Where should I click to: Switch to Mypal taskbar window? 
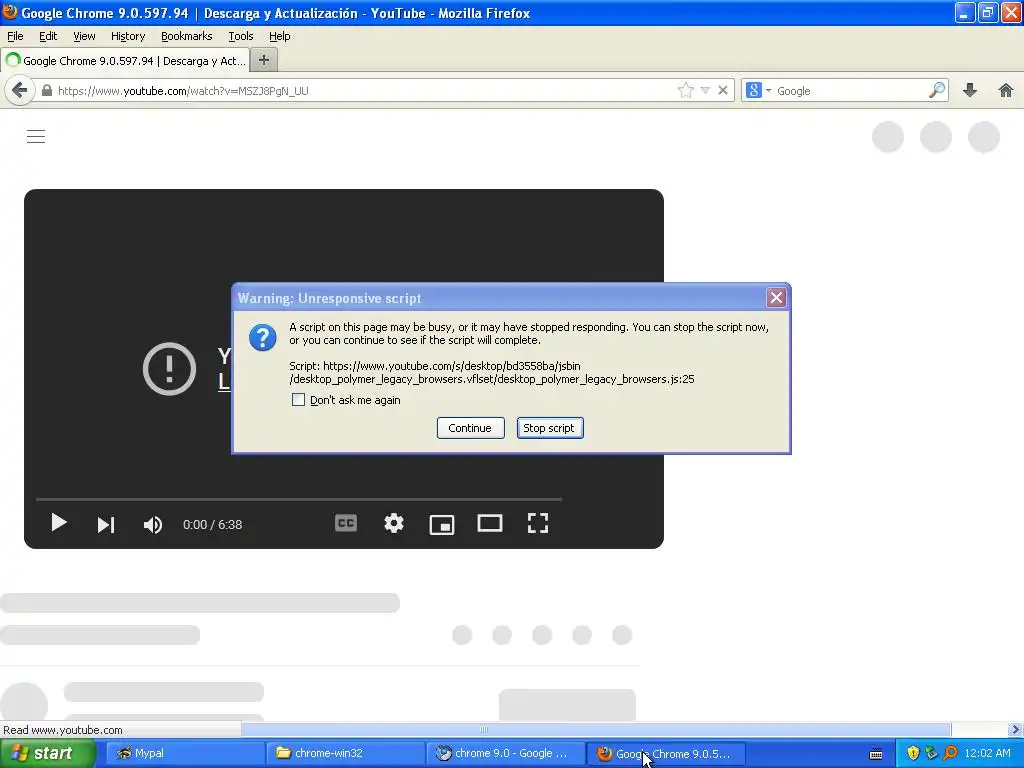184,753
